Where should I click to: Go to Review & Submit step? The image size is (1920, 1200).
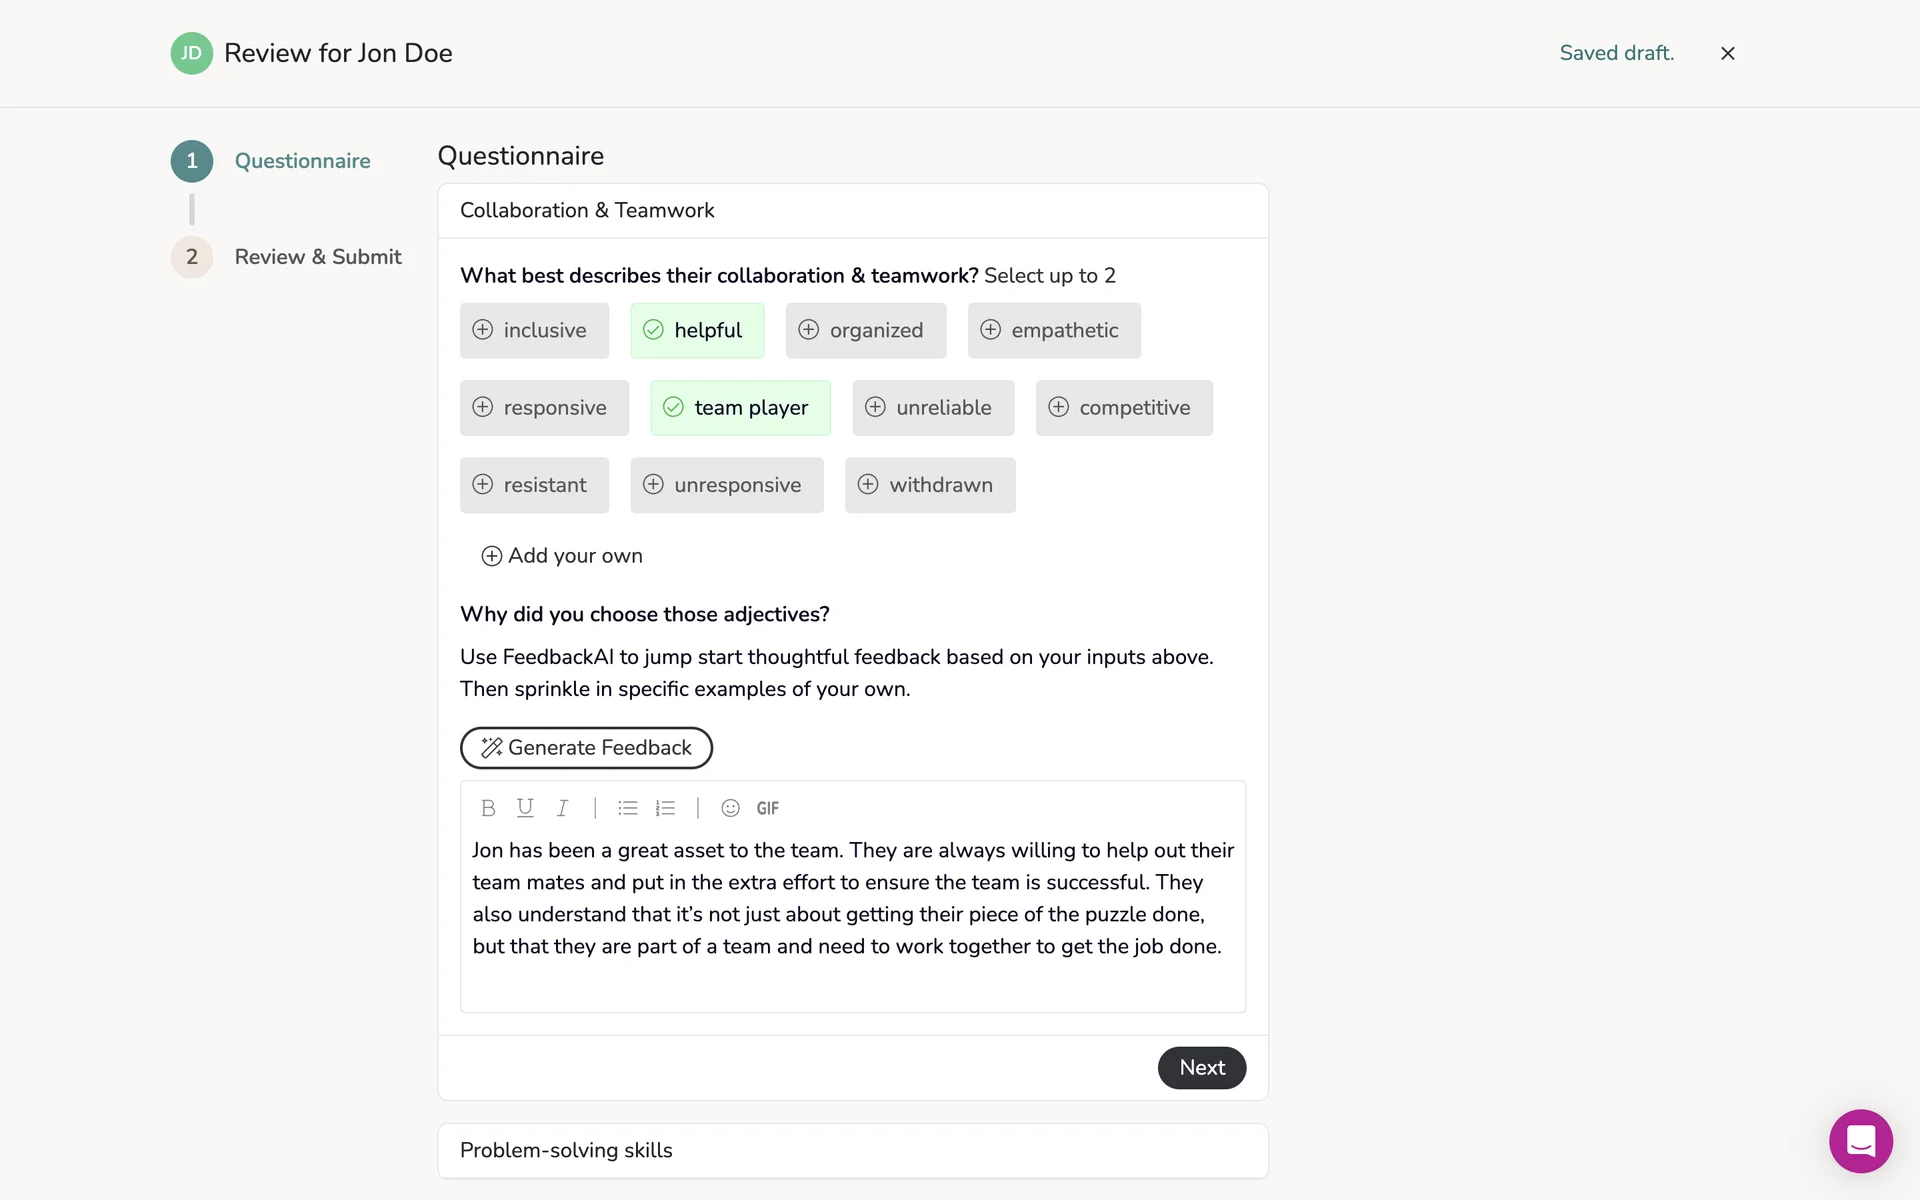317,257
